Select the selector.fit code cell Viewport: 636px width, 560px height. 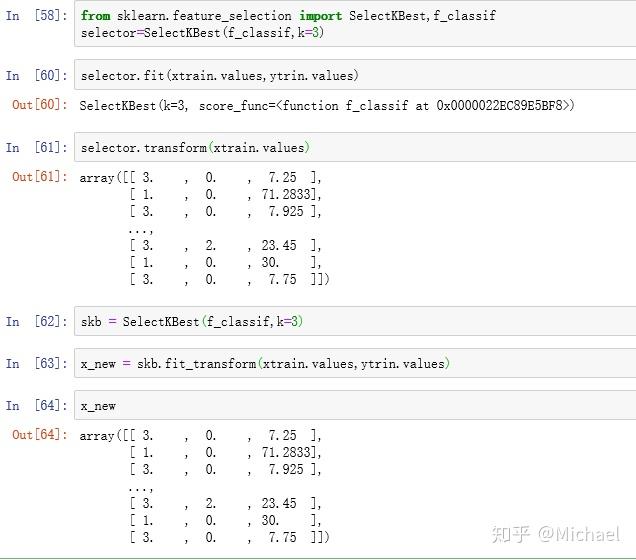click(350, 76)
